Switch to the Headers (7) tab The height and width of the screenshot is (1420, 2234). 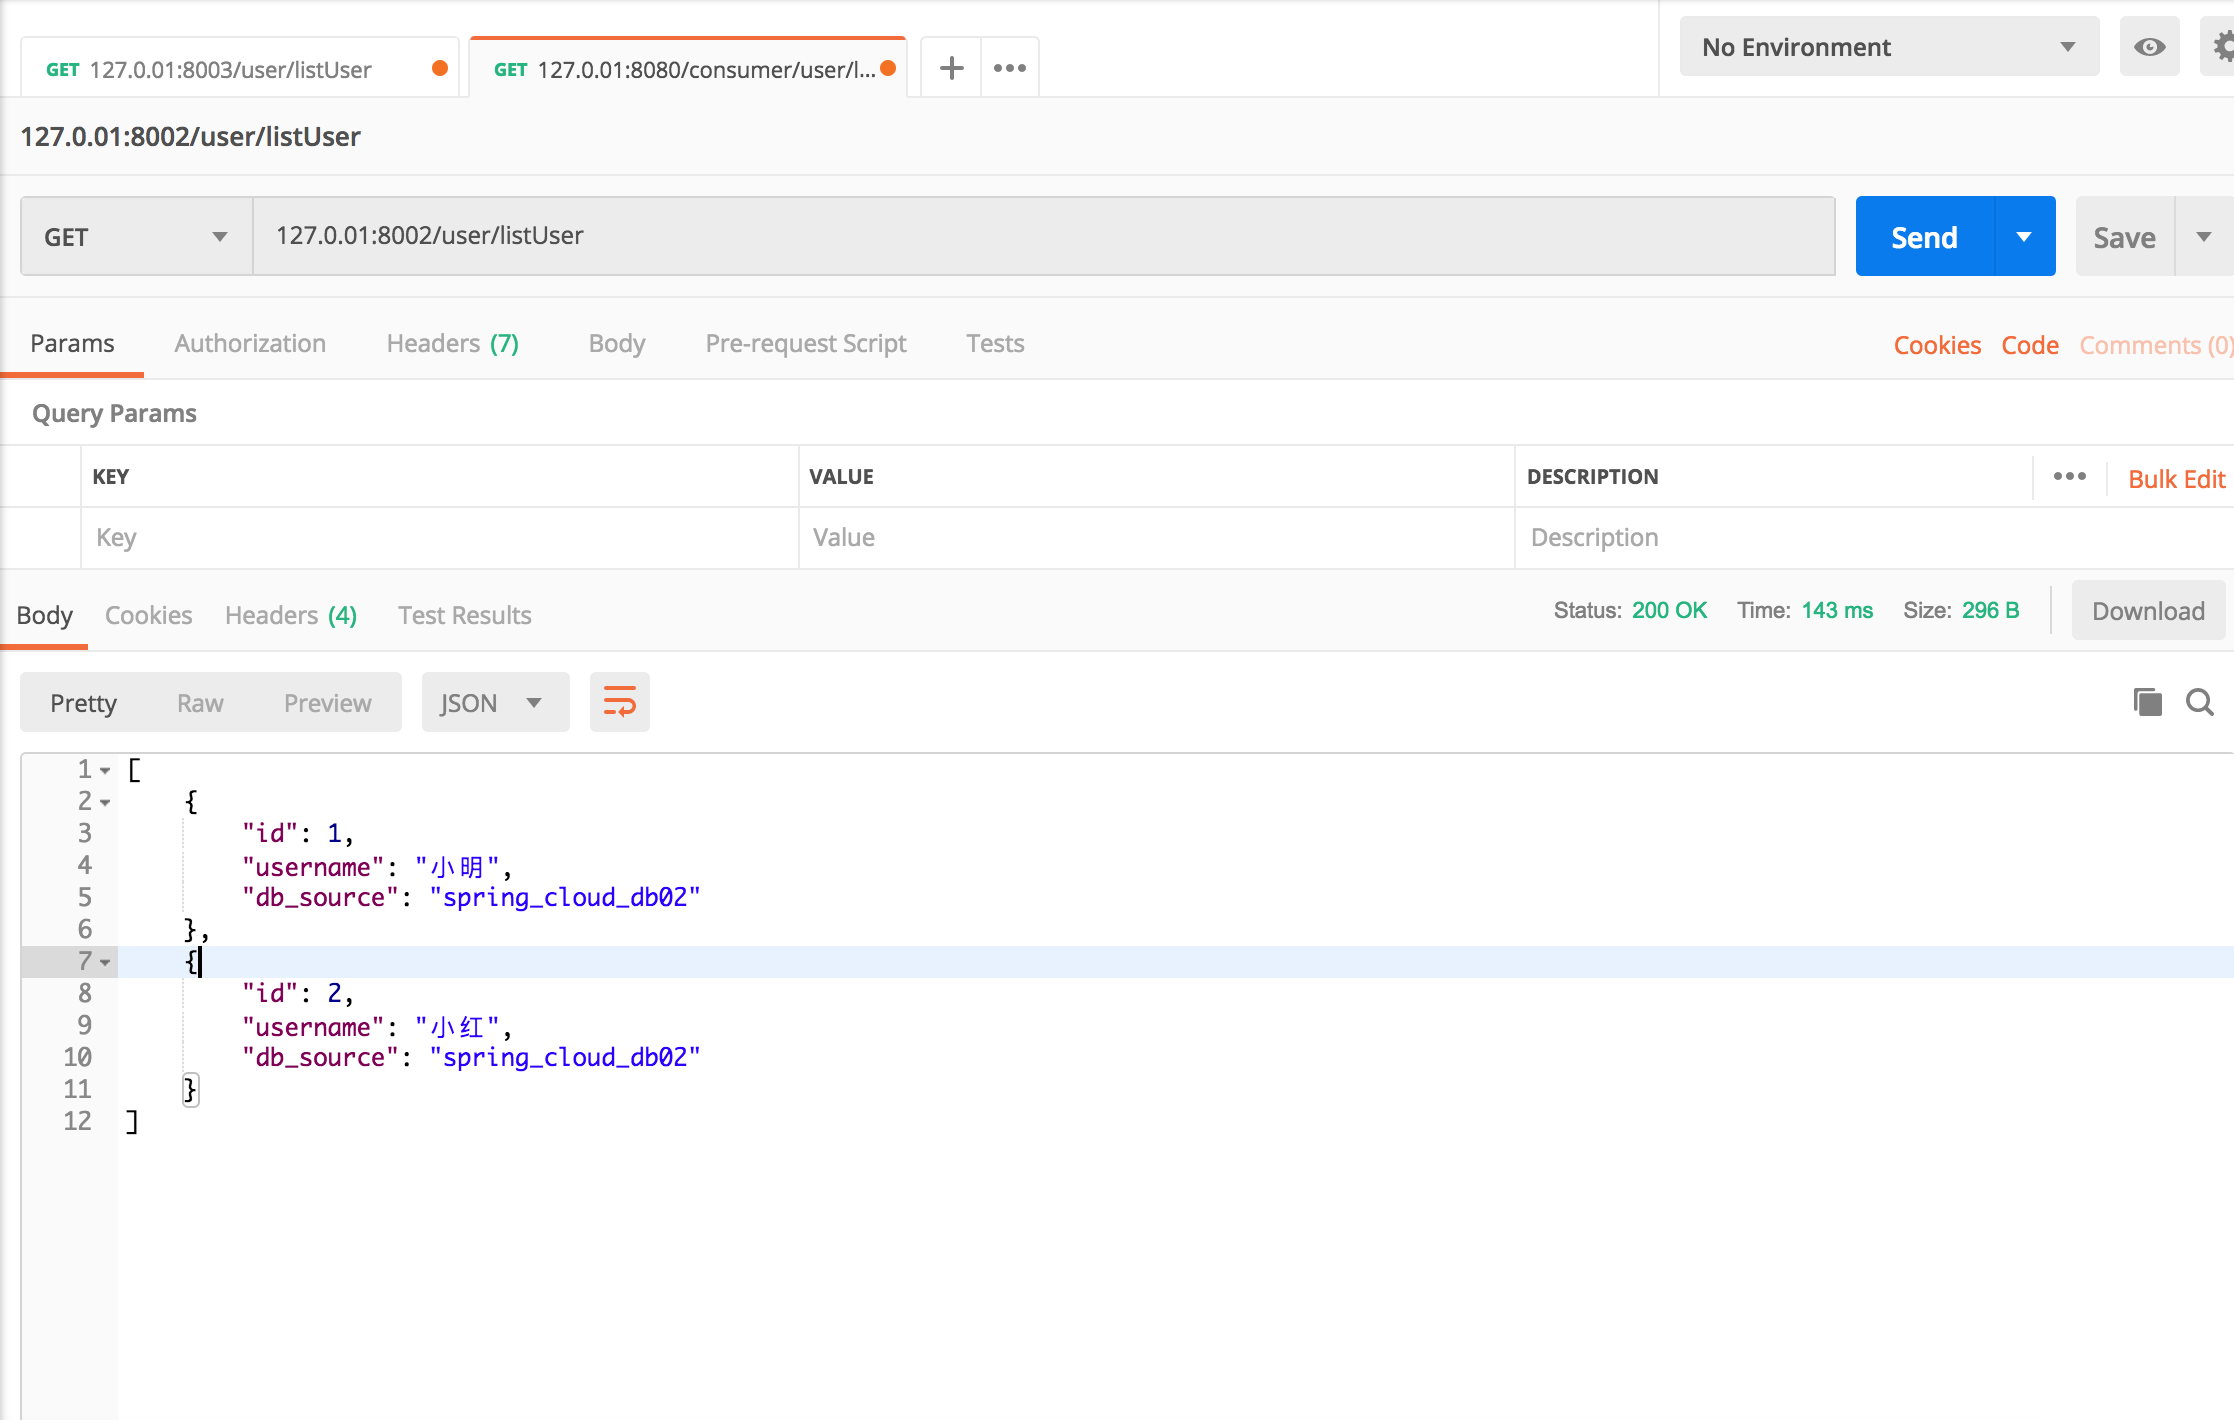[451, 342]
